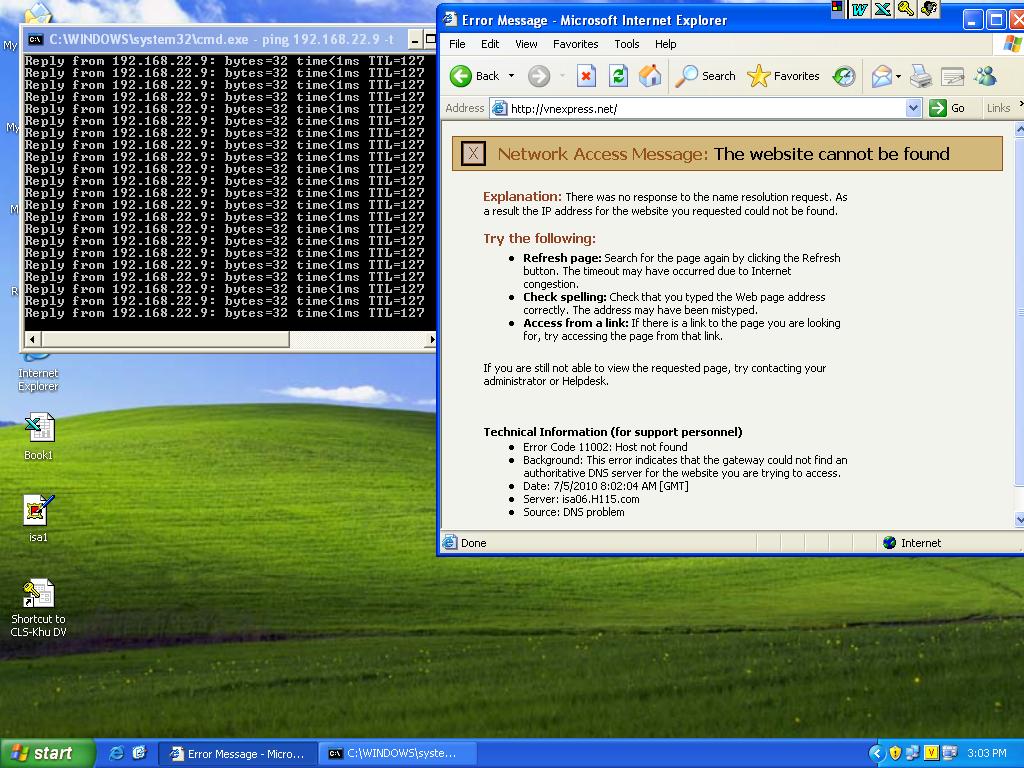This screenshot has width=1024, height=768.
Task: Click the Windows Start button
Action: [47, 753]
